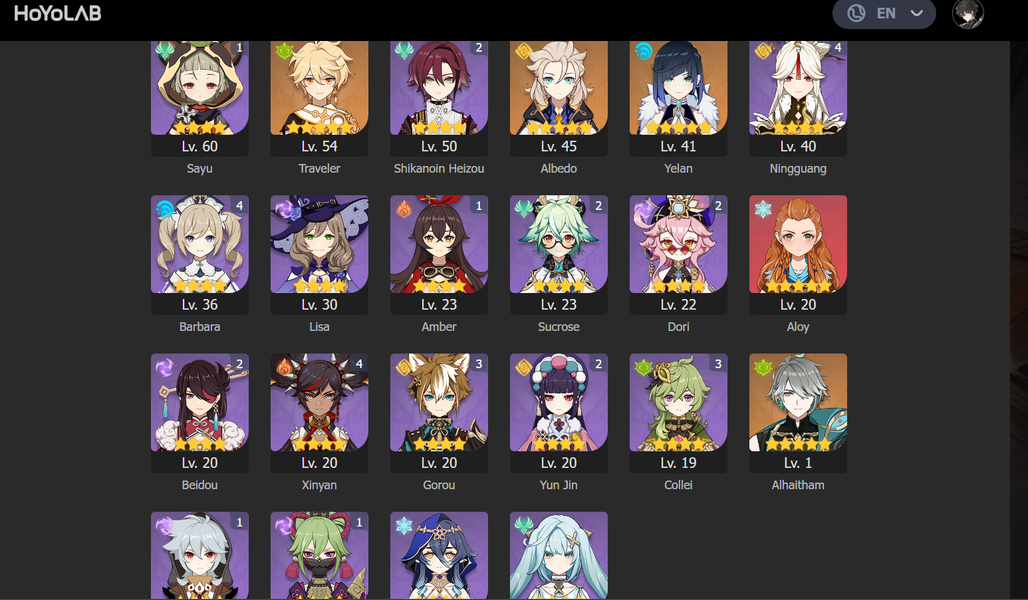Viewport: 1028px width, 600px height.
Task: Click Barbara's Hydro element icon
Action: click(x=165, y=209)
